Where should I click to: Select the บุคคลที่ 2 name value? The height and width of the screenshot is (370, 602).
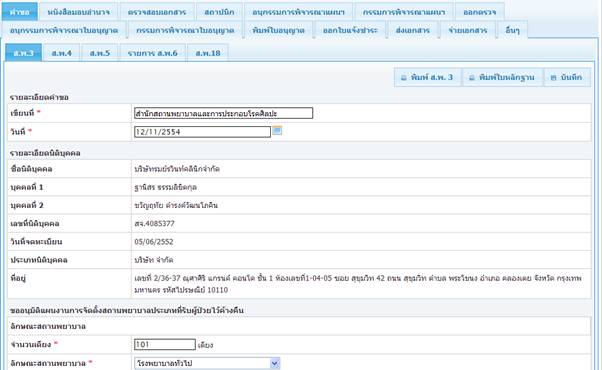coord(176,205)
